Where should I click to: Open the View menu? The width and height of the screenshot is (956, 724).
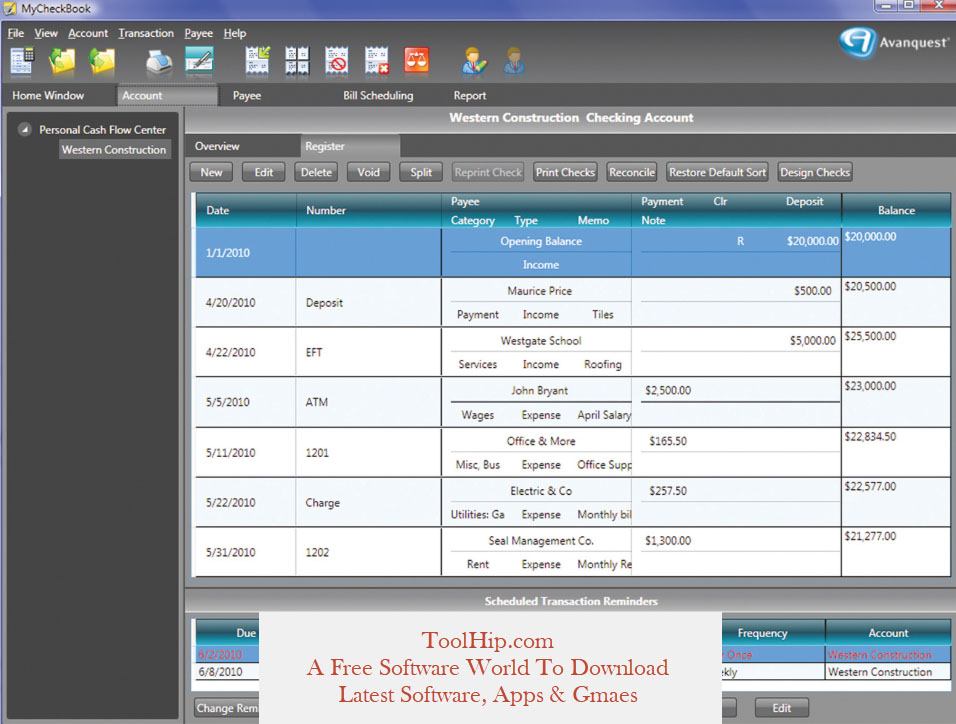(x=46, y=34)
